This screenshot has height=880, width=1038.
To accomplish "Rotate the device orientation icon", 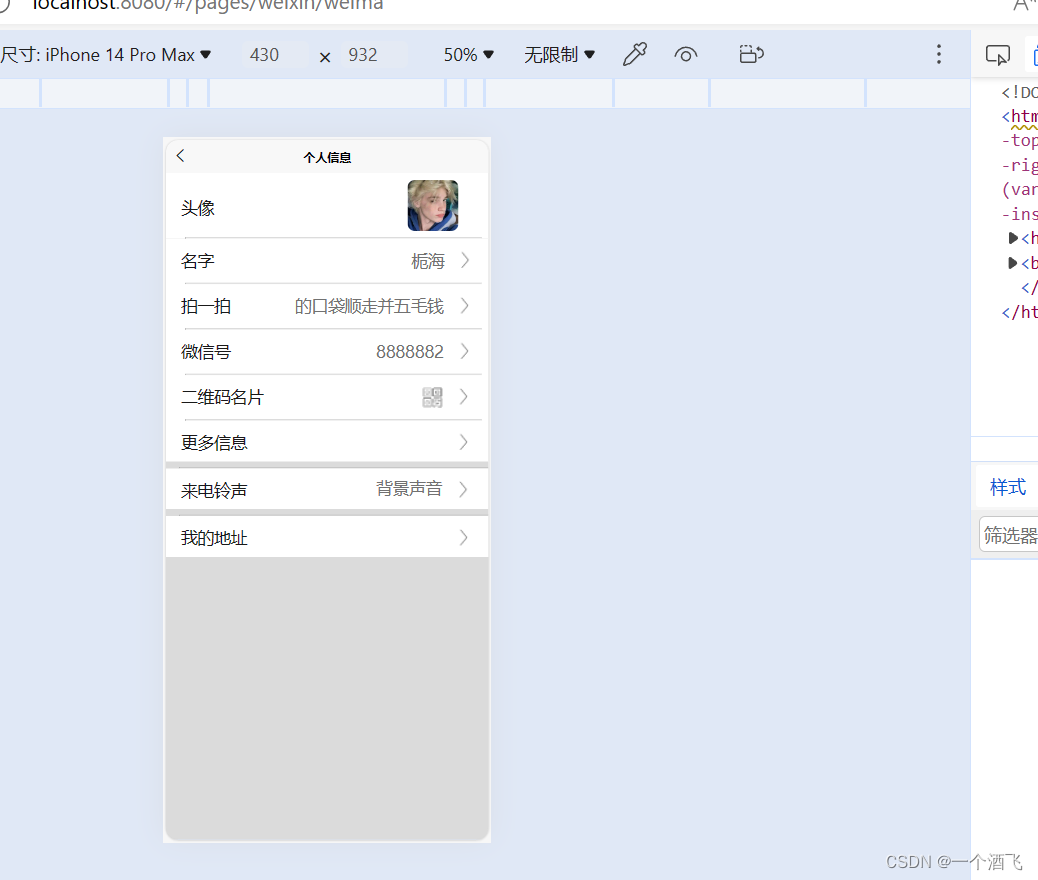I will 751,54.
